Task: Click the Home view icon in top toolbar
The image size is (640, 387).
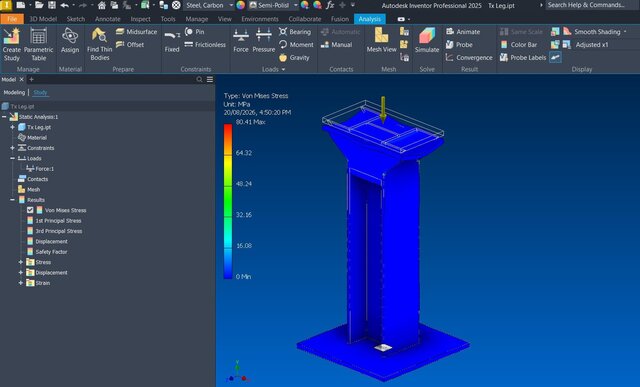Action: 102,5
